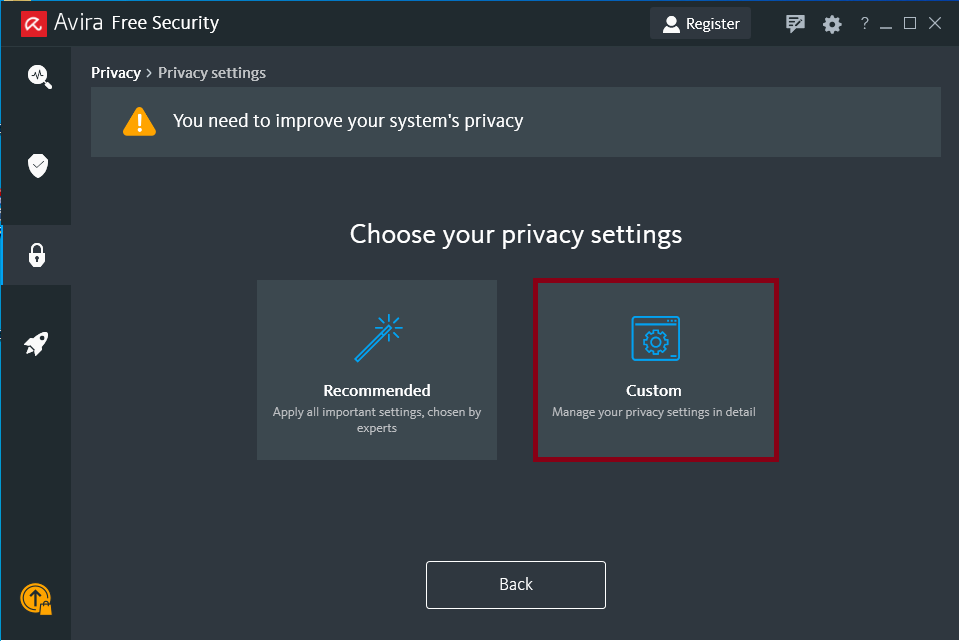Screen dimensions: 959x641
Task: Click the improve system's privacy banner
Action: (x=515, y=121)
